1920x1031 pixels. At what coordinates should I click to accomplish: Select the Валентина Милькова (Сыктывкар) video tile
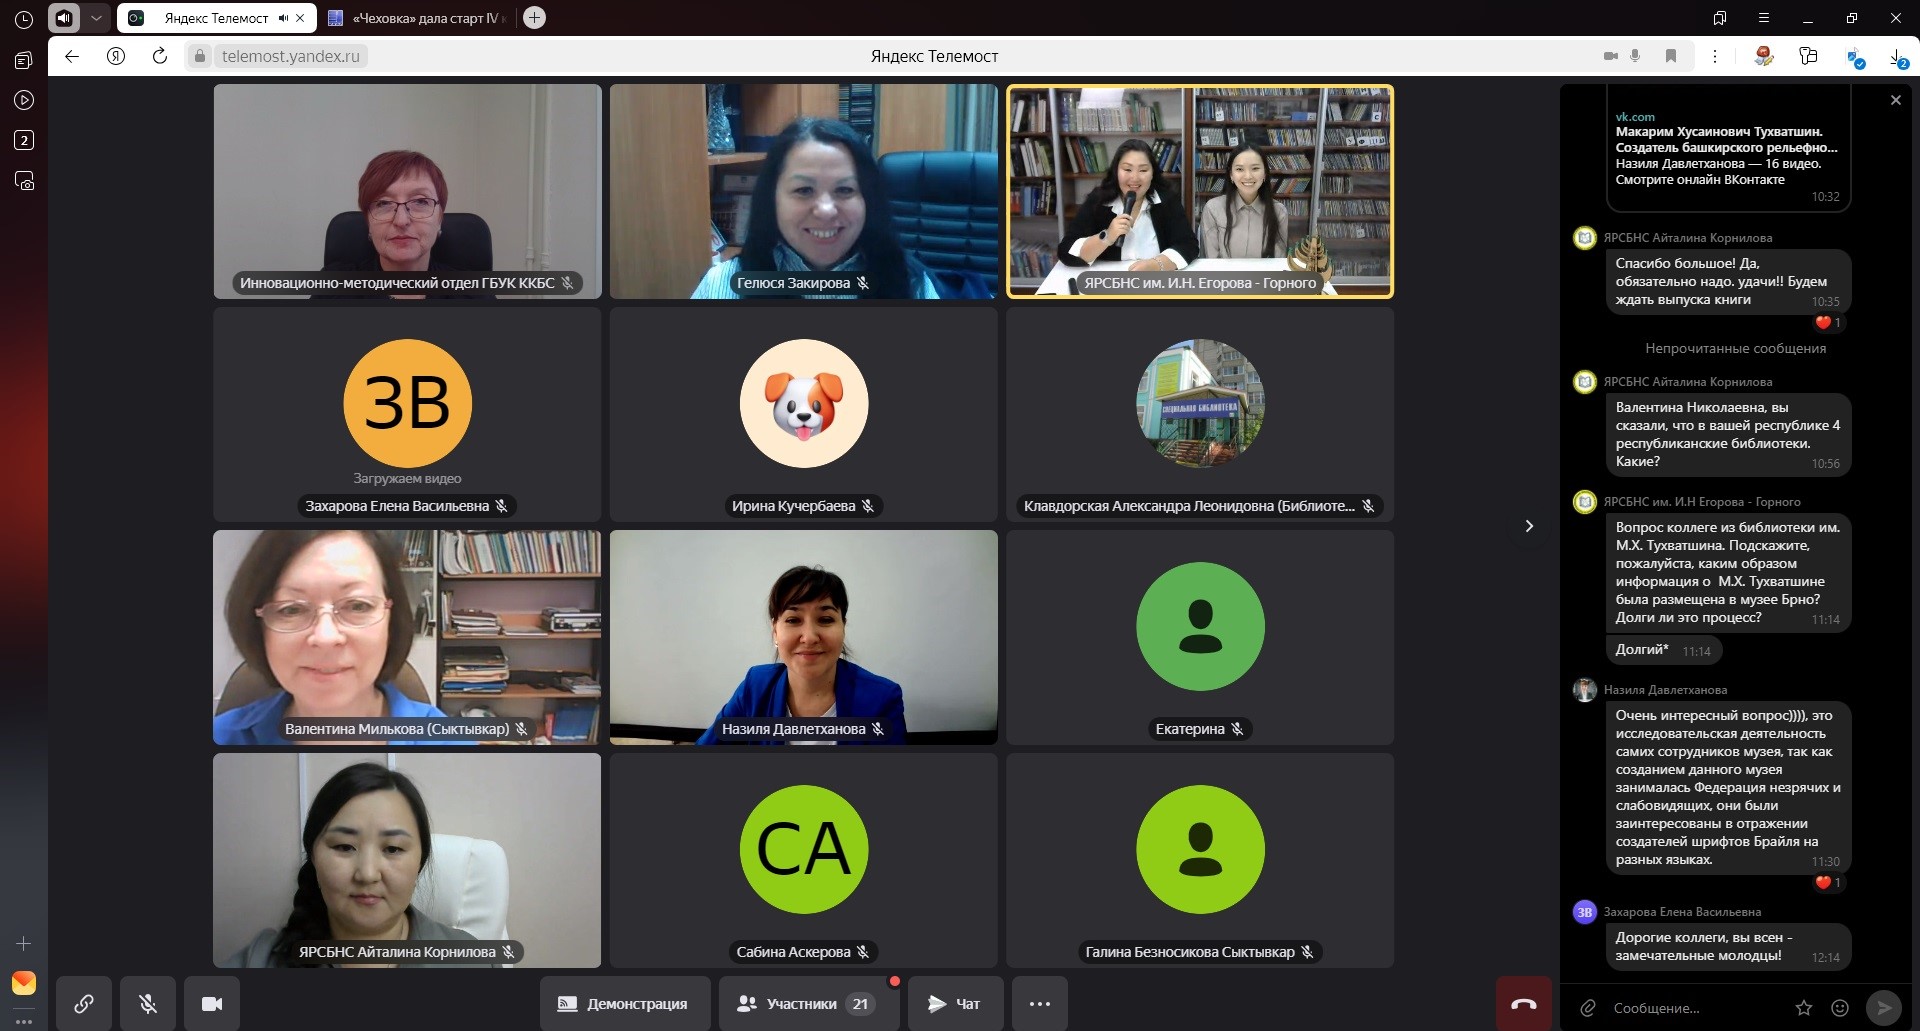(x=407, y=637)
